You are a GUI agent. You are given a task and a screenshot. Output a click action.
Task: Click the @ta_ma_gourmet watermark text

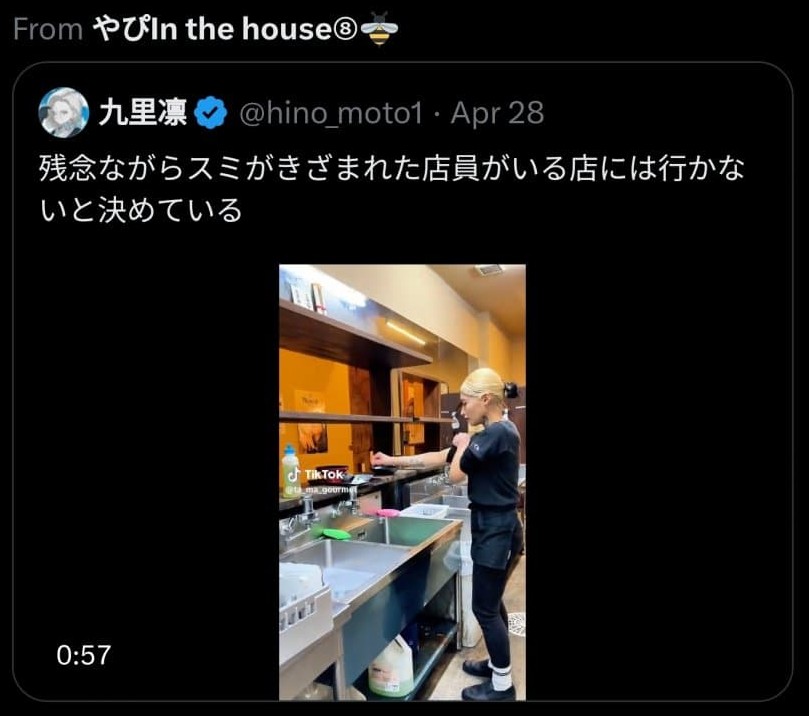tap(322, 489)
